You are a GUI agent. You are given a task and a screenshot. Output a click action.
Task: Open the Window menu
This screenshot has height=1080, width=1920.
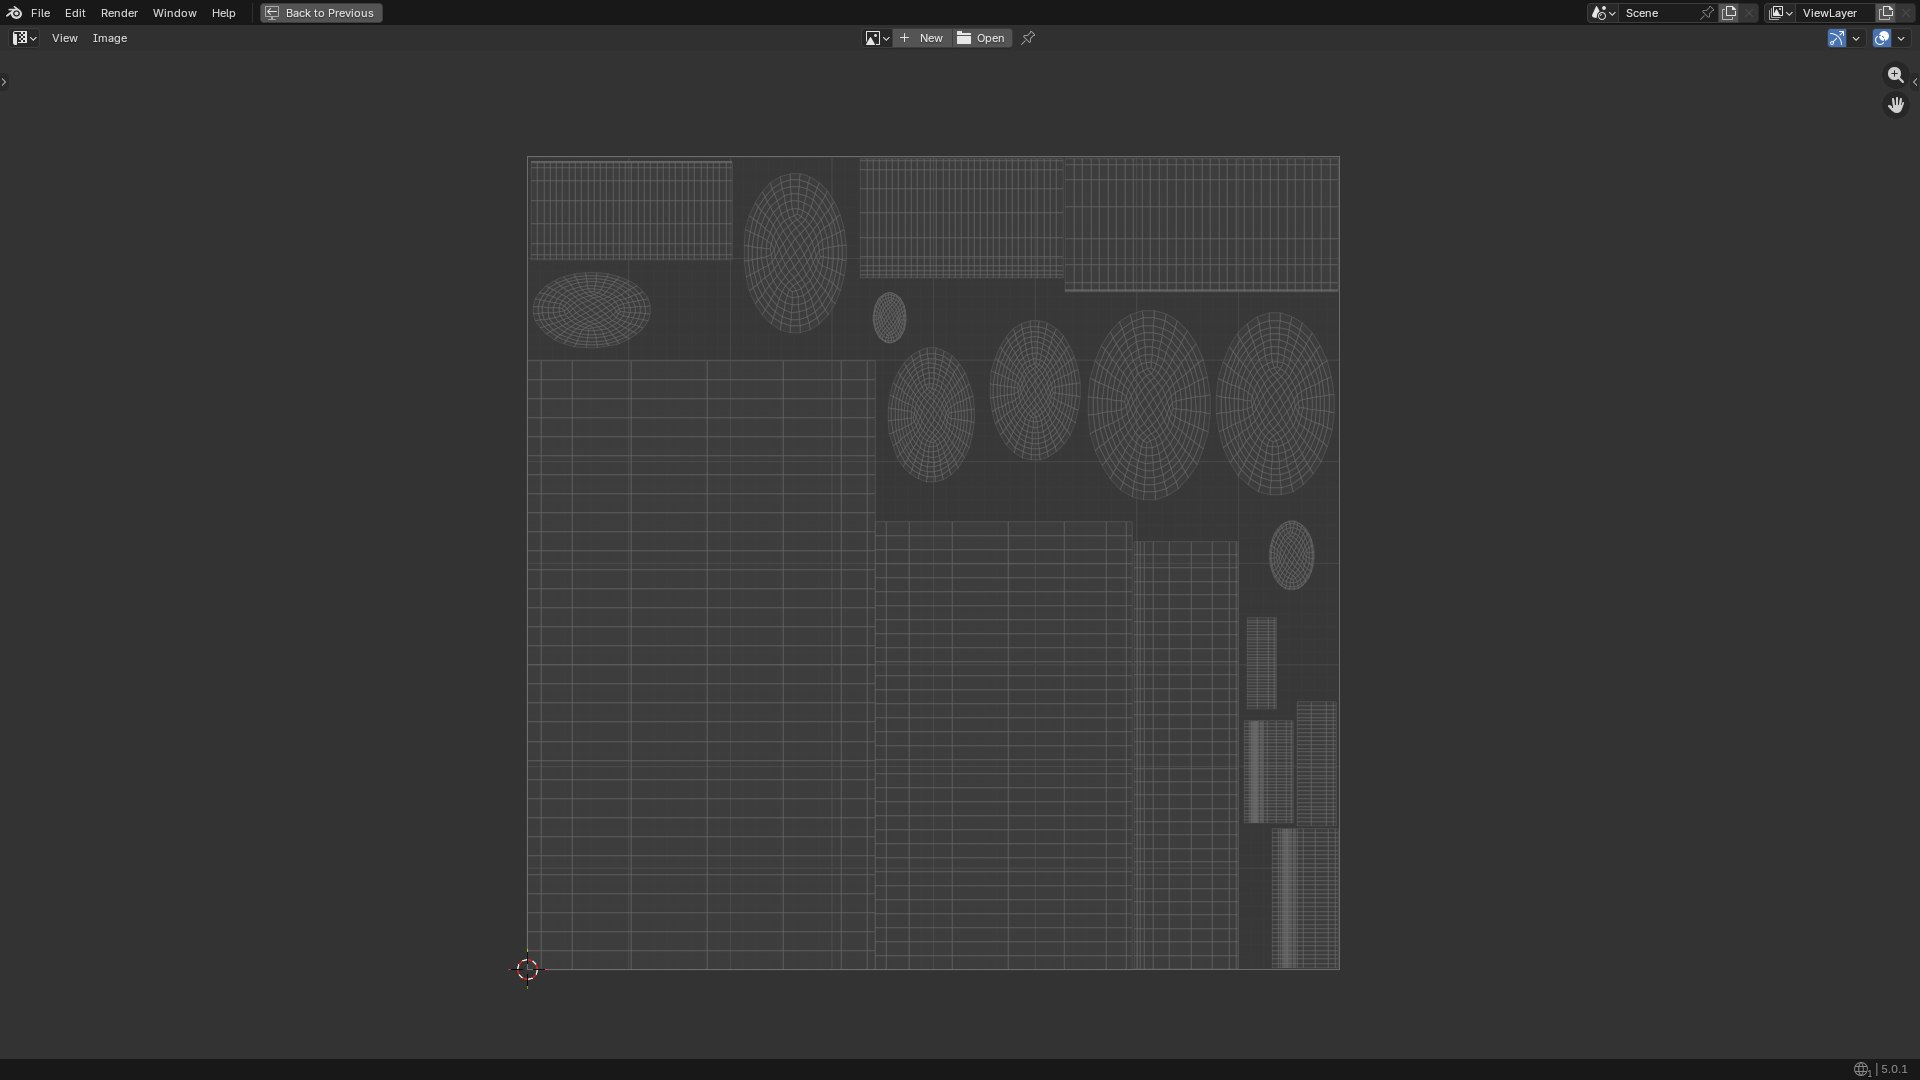click(174, 13)
